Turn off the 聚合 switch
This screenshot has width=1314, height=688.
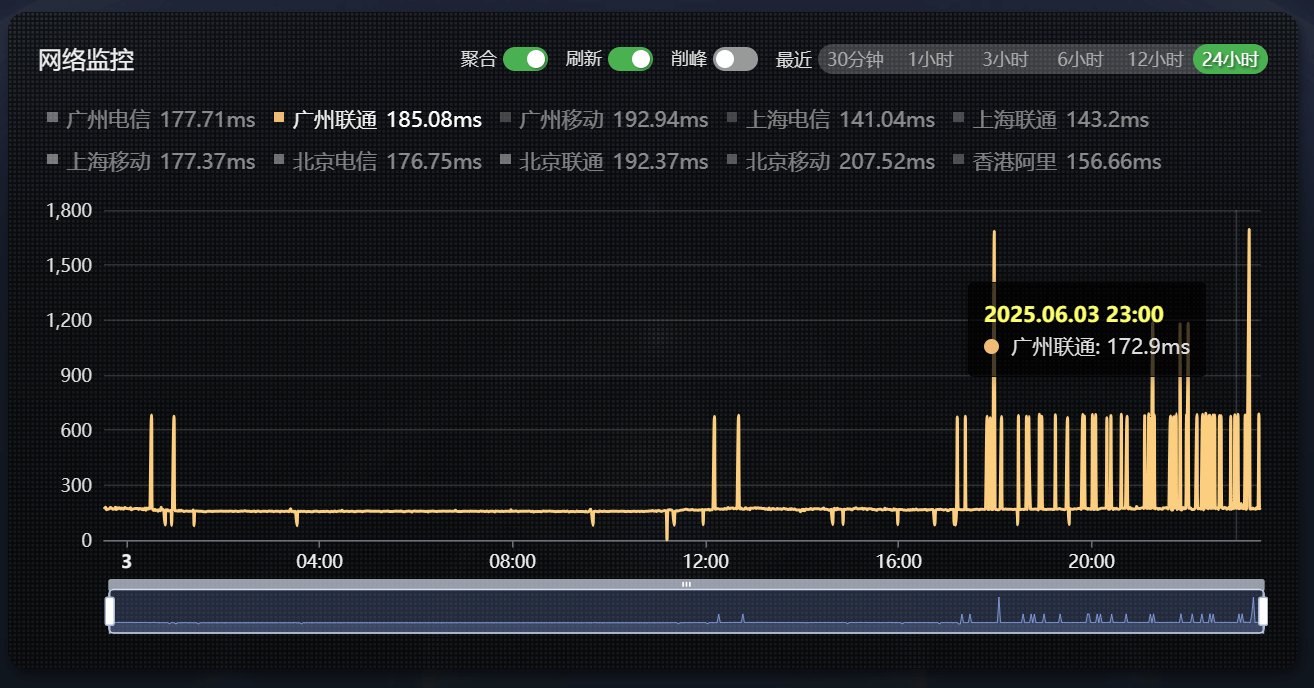[525, 59]
